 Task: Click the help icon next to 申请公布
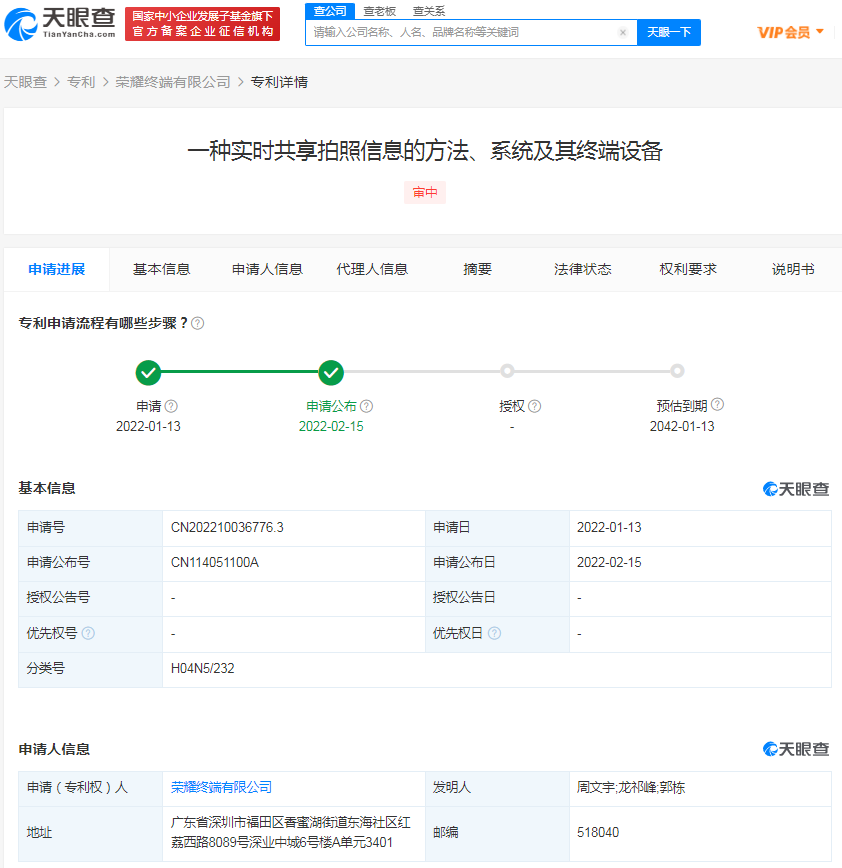(367, 406)
